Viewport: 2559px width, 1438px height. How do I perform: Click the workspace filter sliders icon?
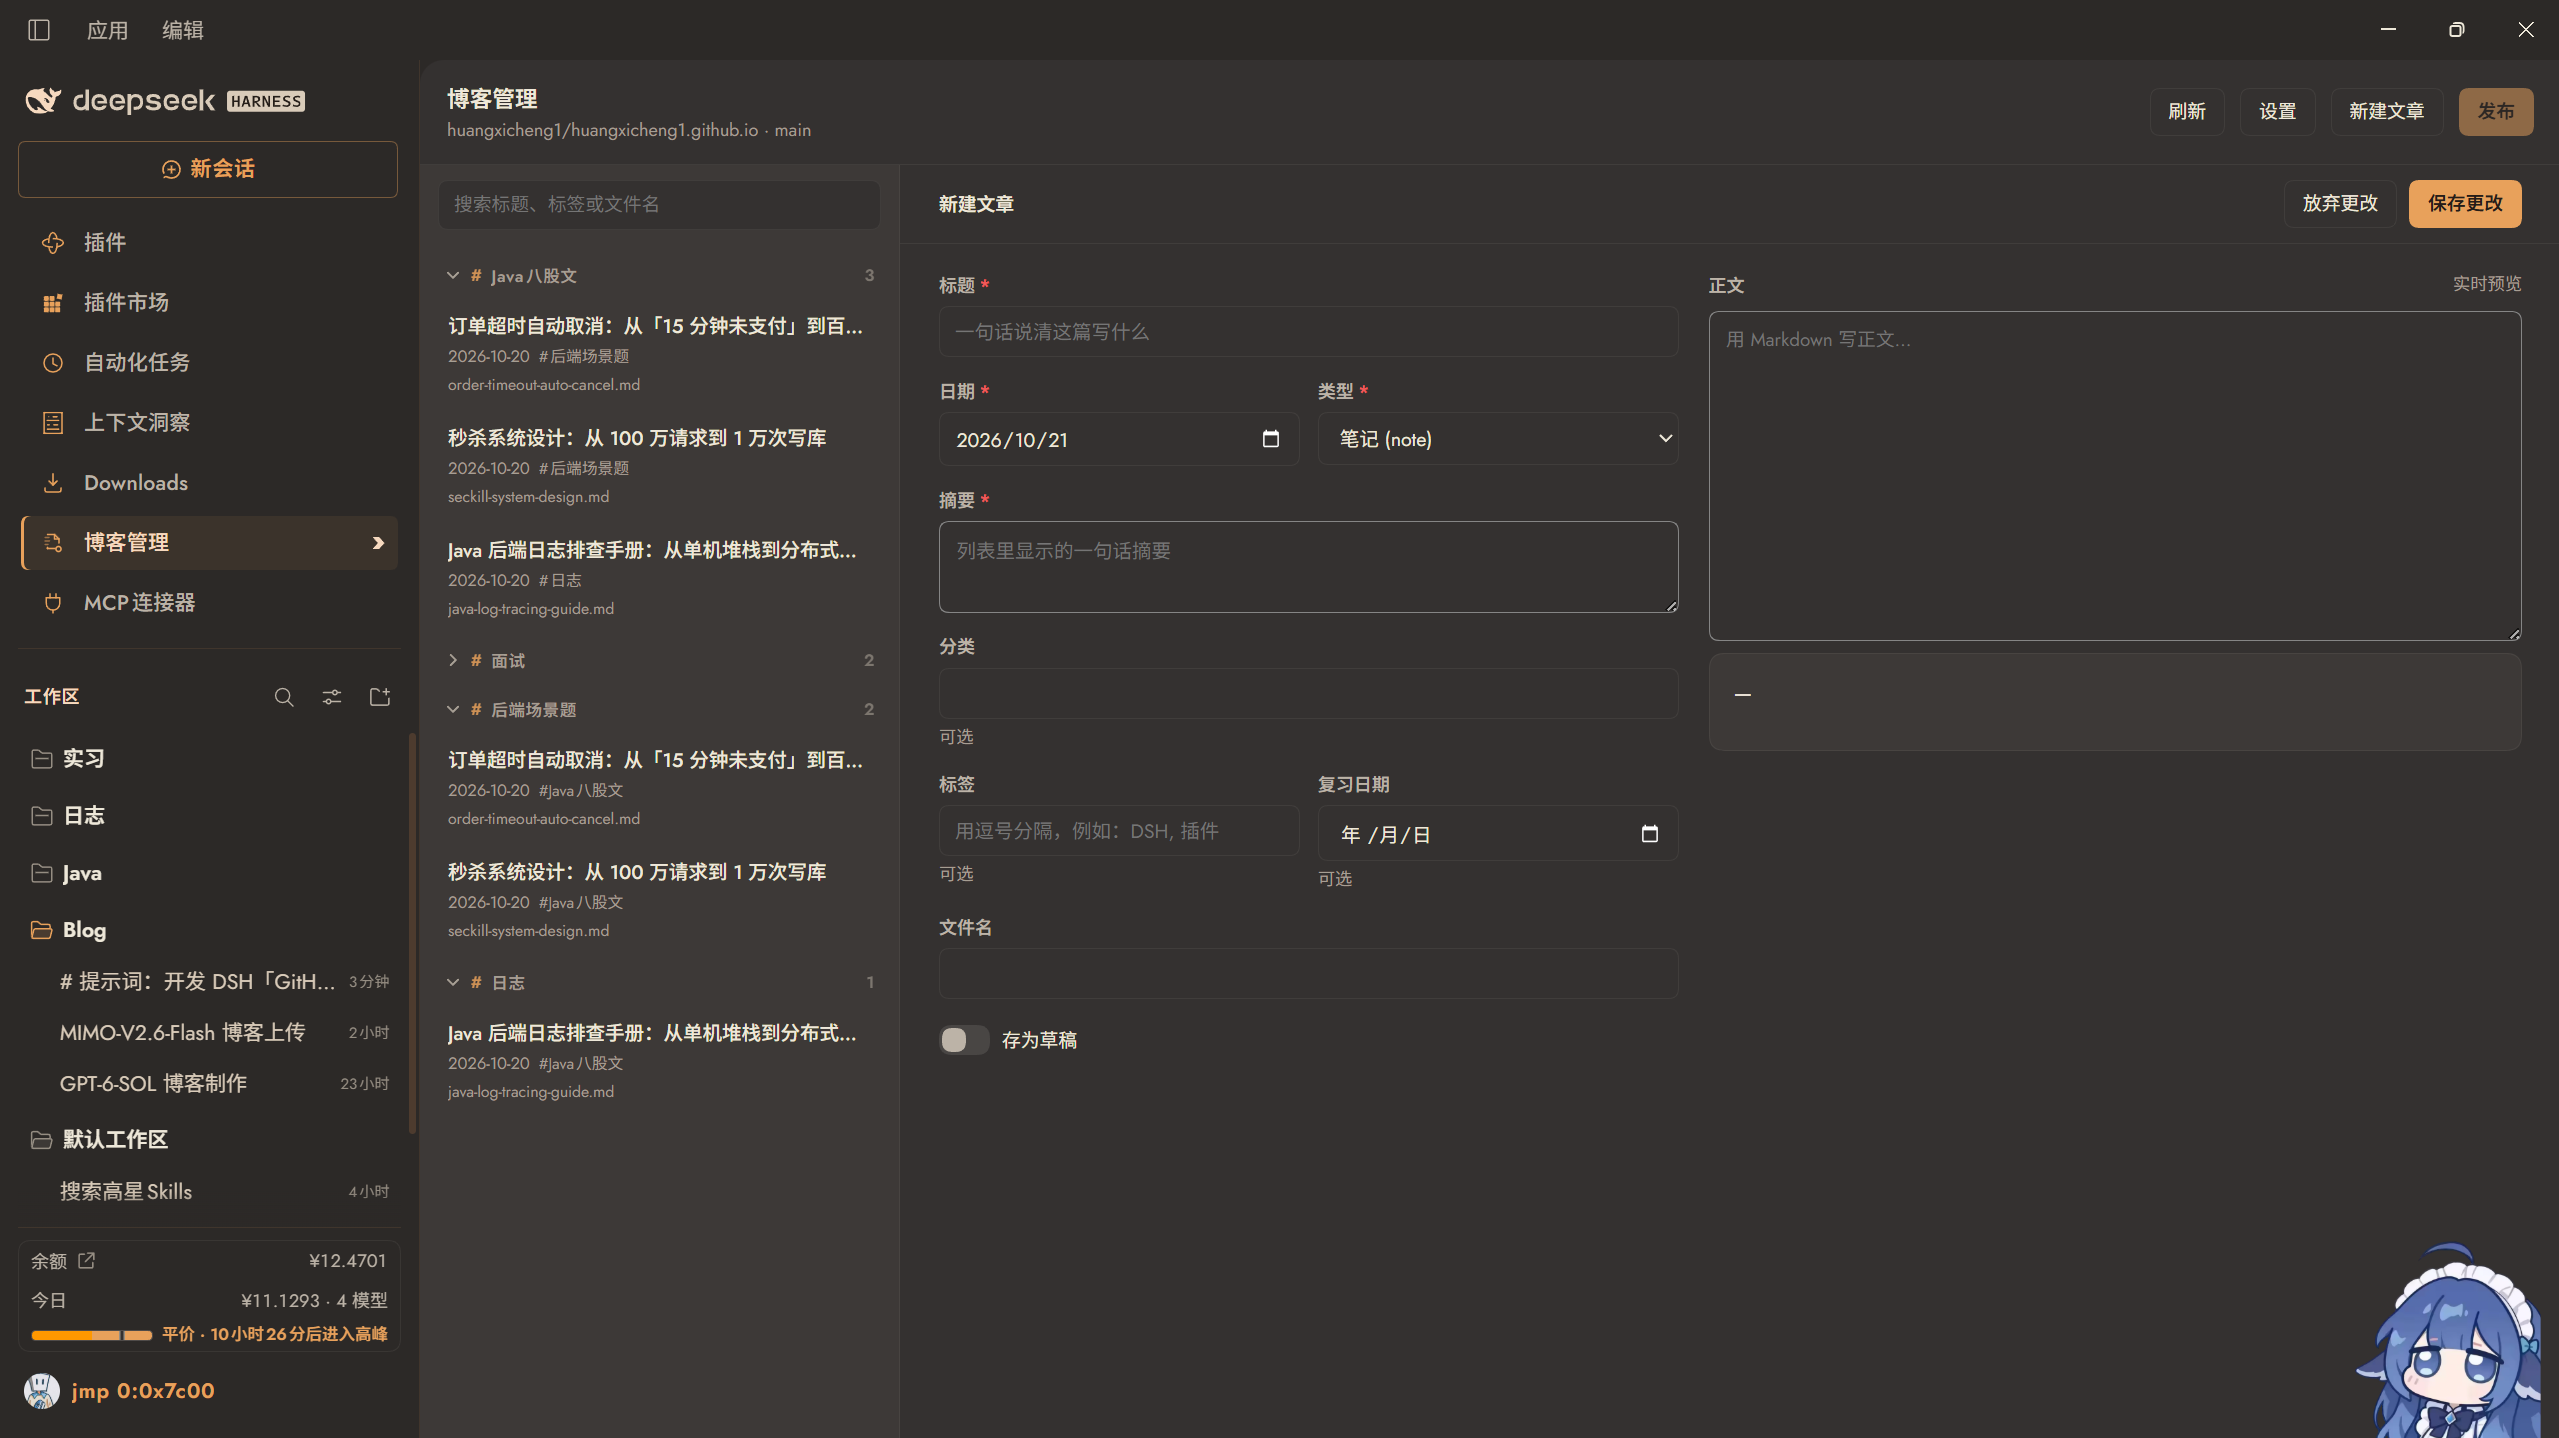pyautogui.click(x=332, y=697)
